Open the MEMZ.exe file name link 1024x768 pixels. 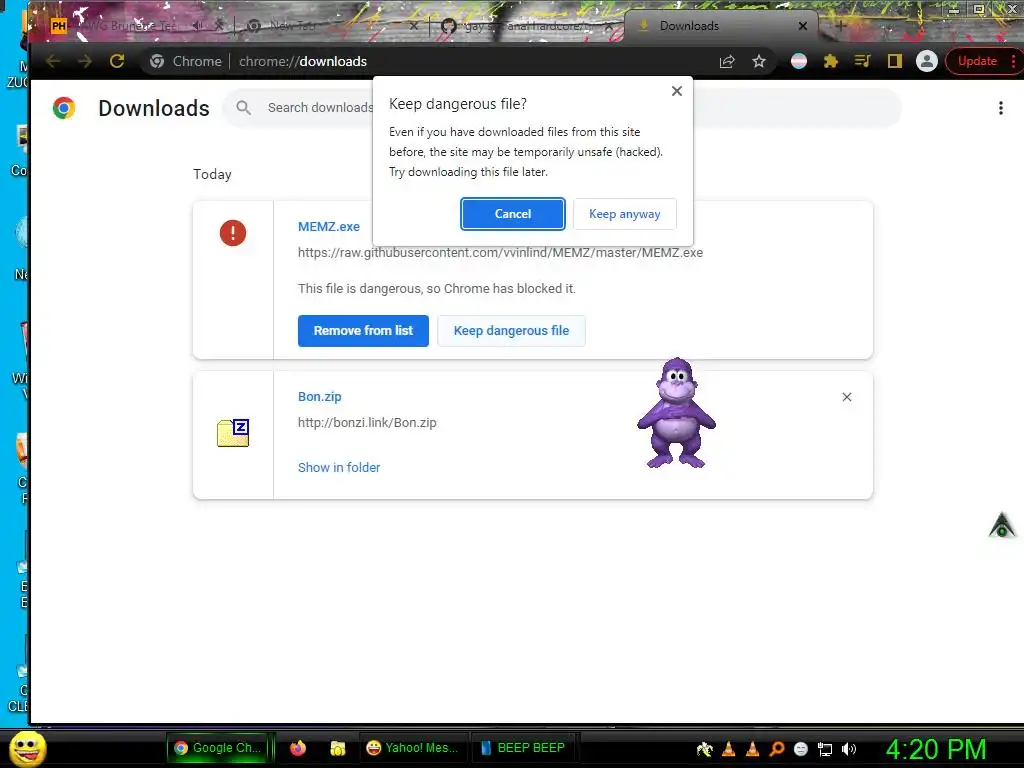328,227
